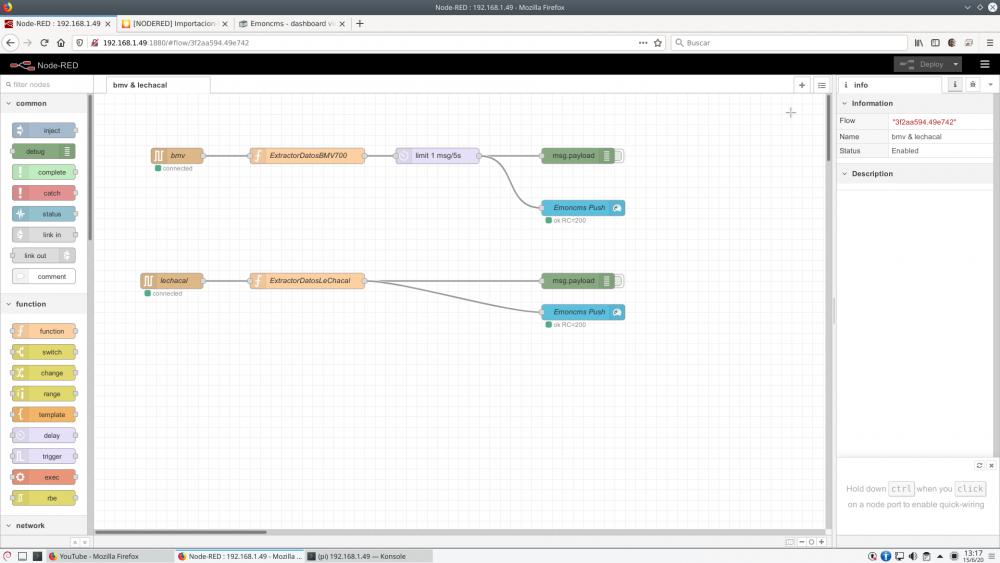
Task: Bookmark this page with star icon
Action: click(x=658, y=43)
